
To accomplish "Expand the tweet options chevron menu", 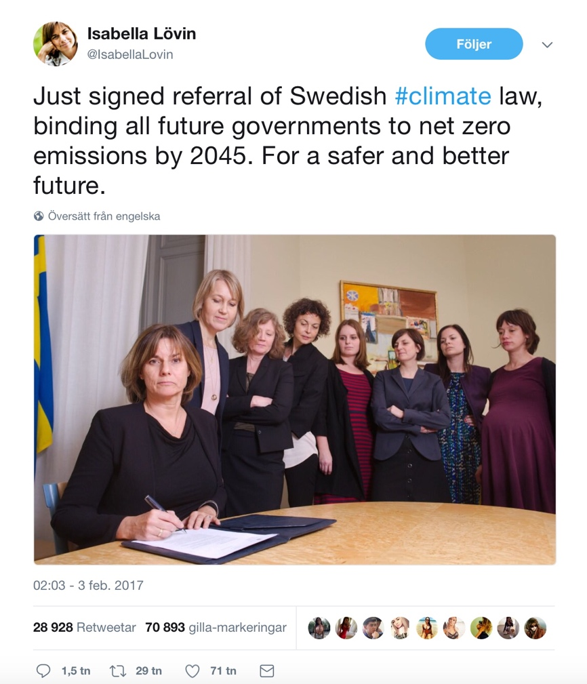I will pos(547,44).
